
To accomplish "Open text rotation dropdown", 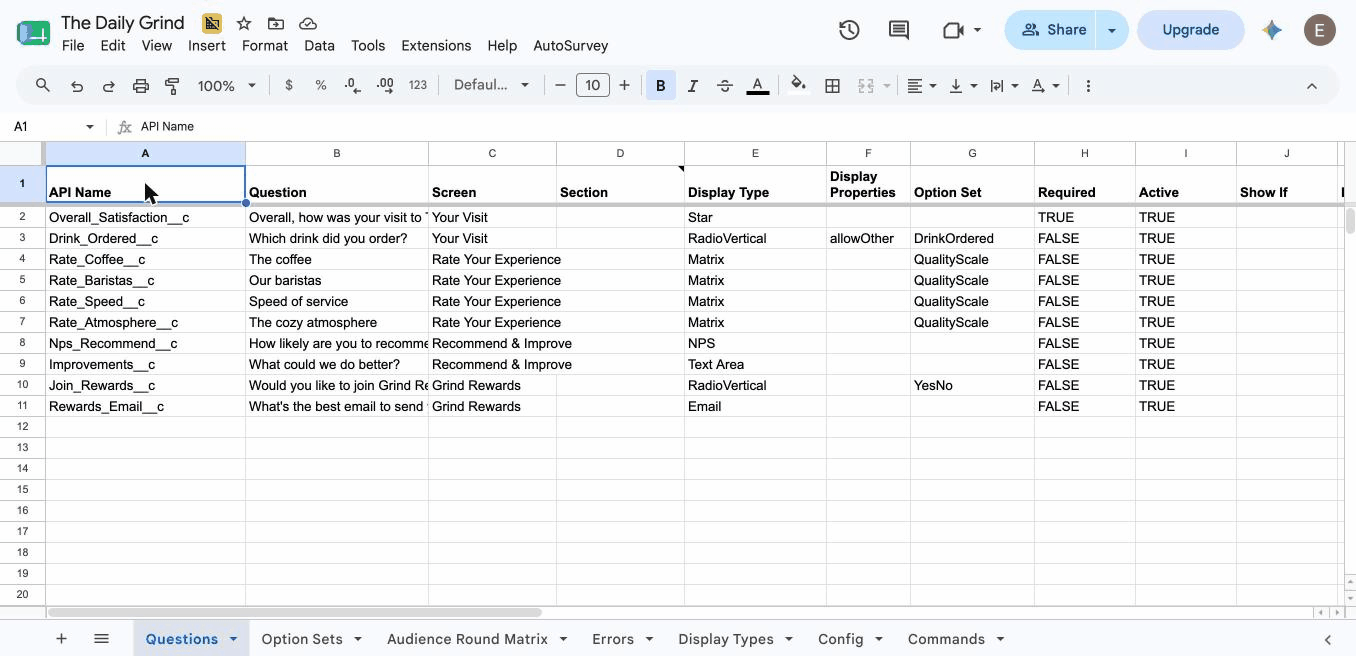I will tap(1045, 86).
